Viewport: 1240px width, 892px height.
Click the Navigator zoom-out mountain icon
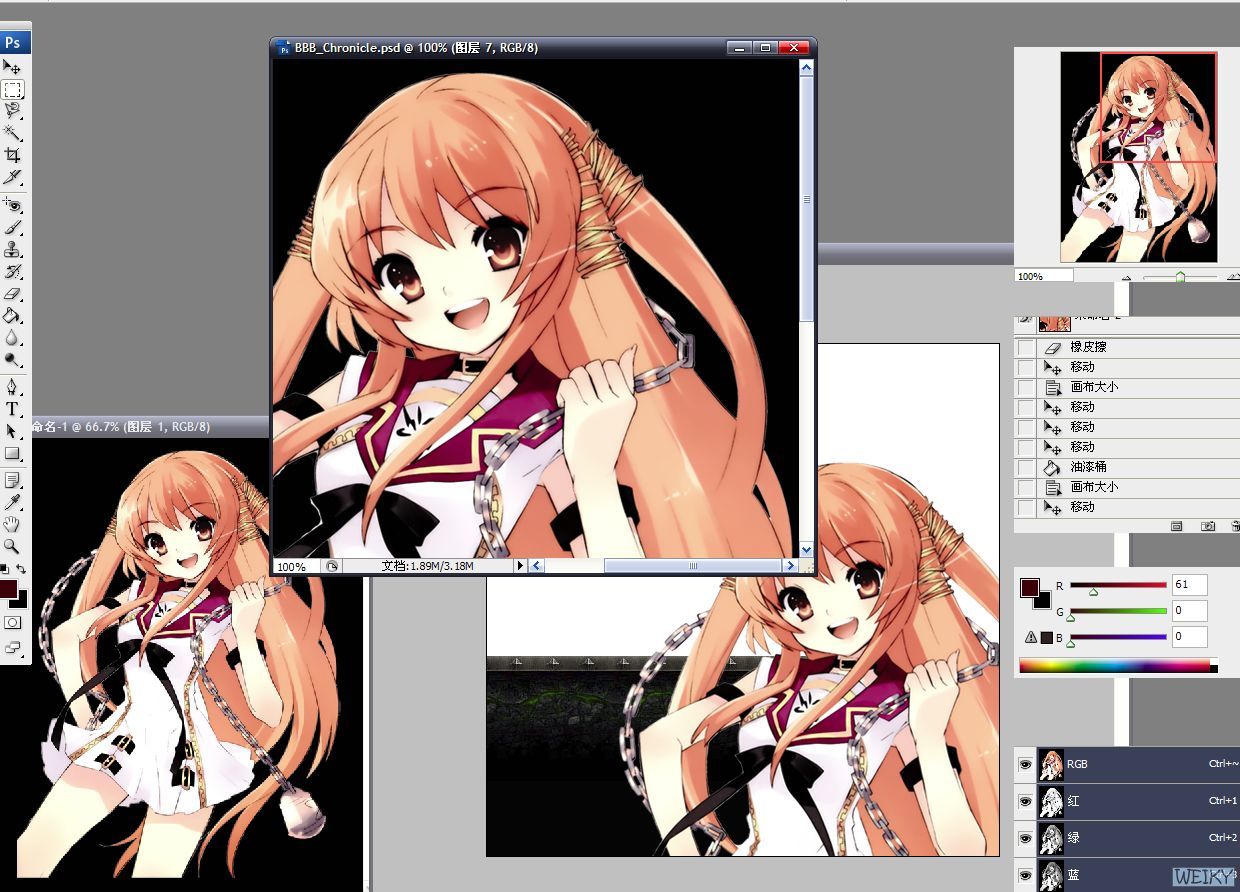[1128, 277]
